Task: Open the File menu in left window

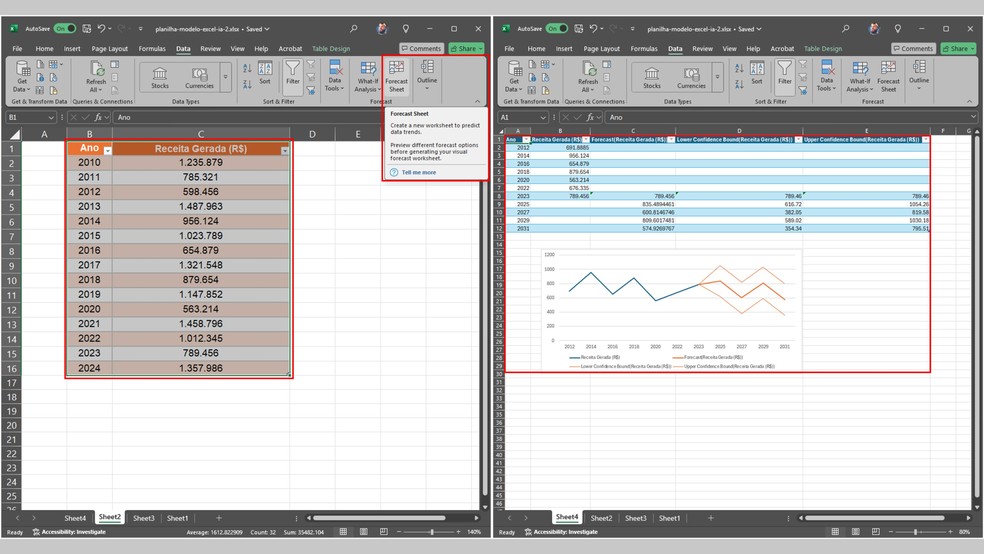Action: pos(17,48)
